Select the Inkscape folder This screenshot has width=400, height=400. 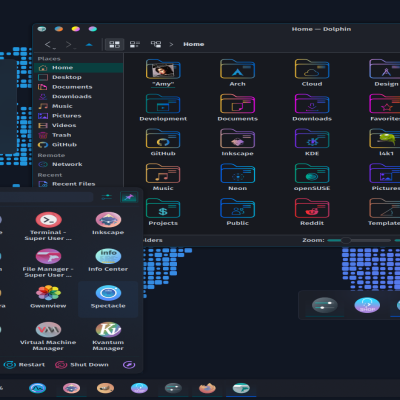coord(237,142)
